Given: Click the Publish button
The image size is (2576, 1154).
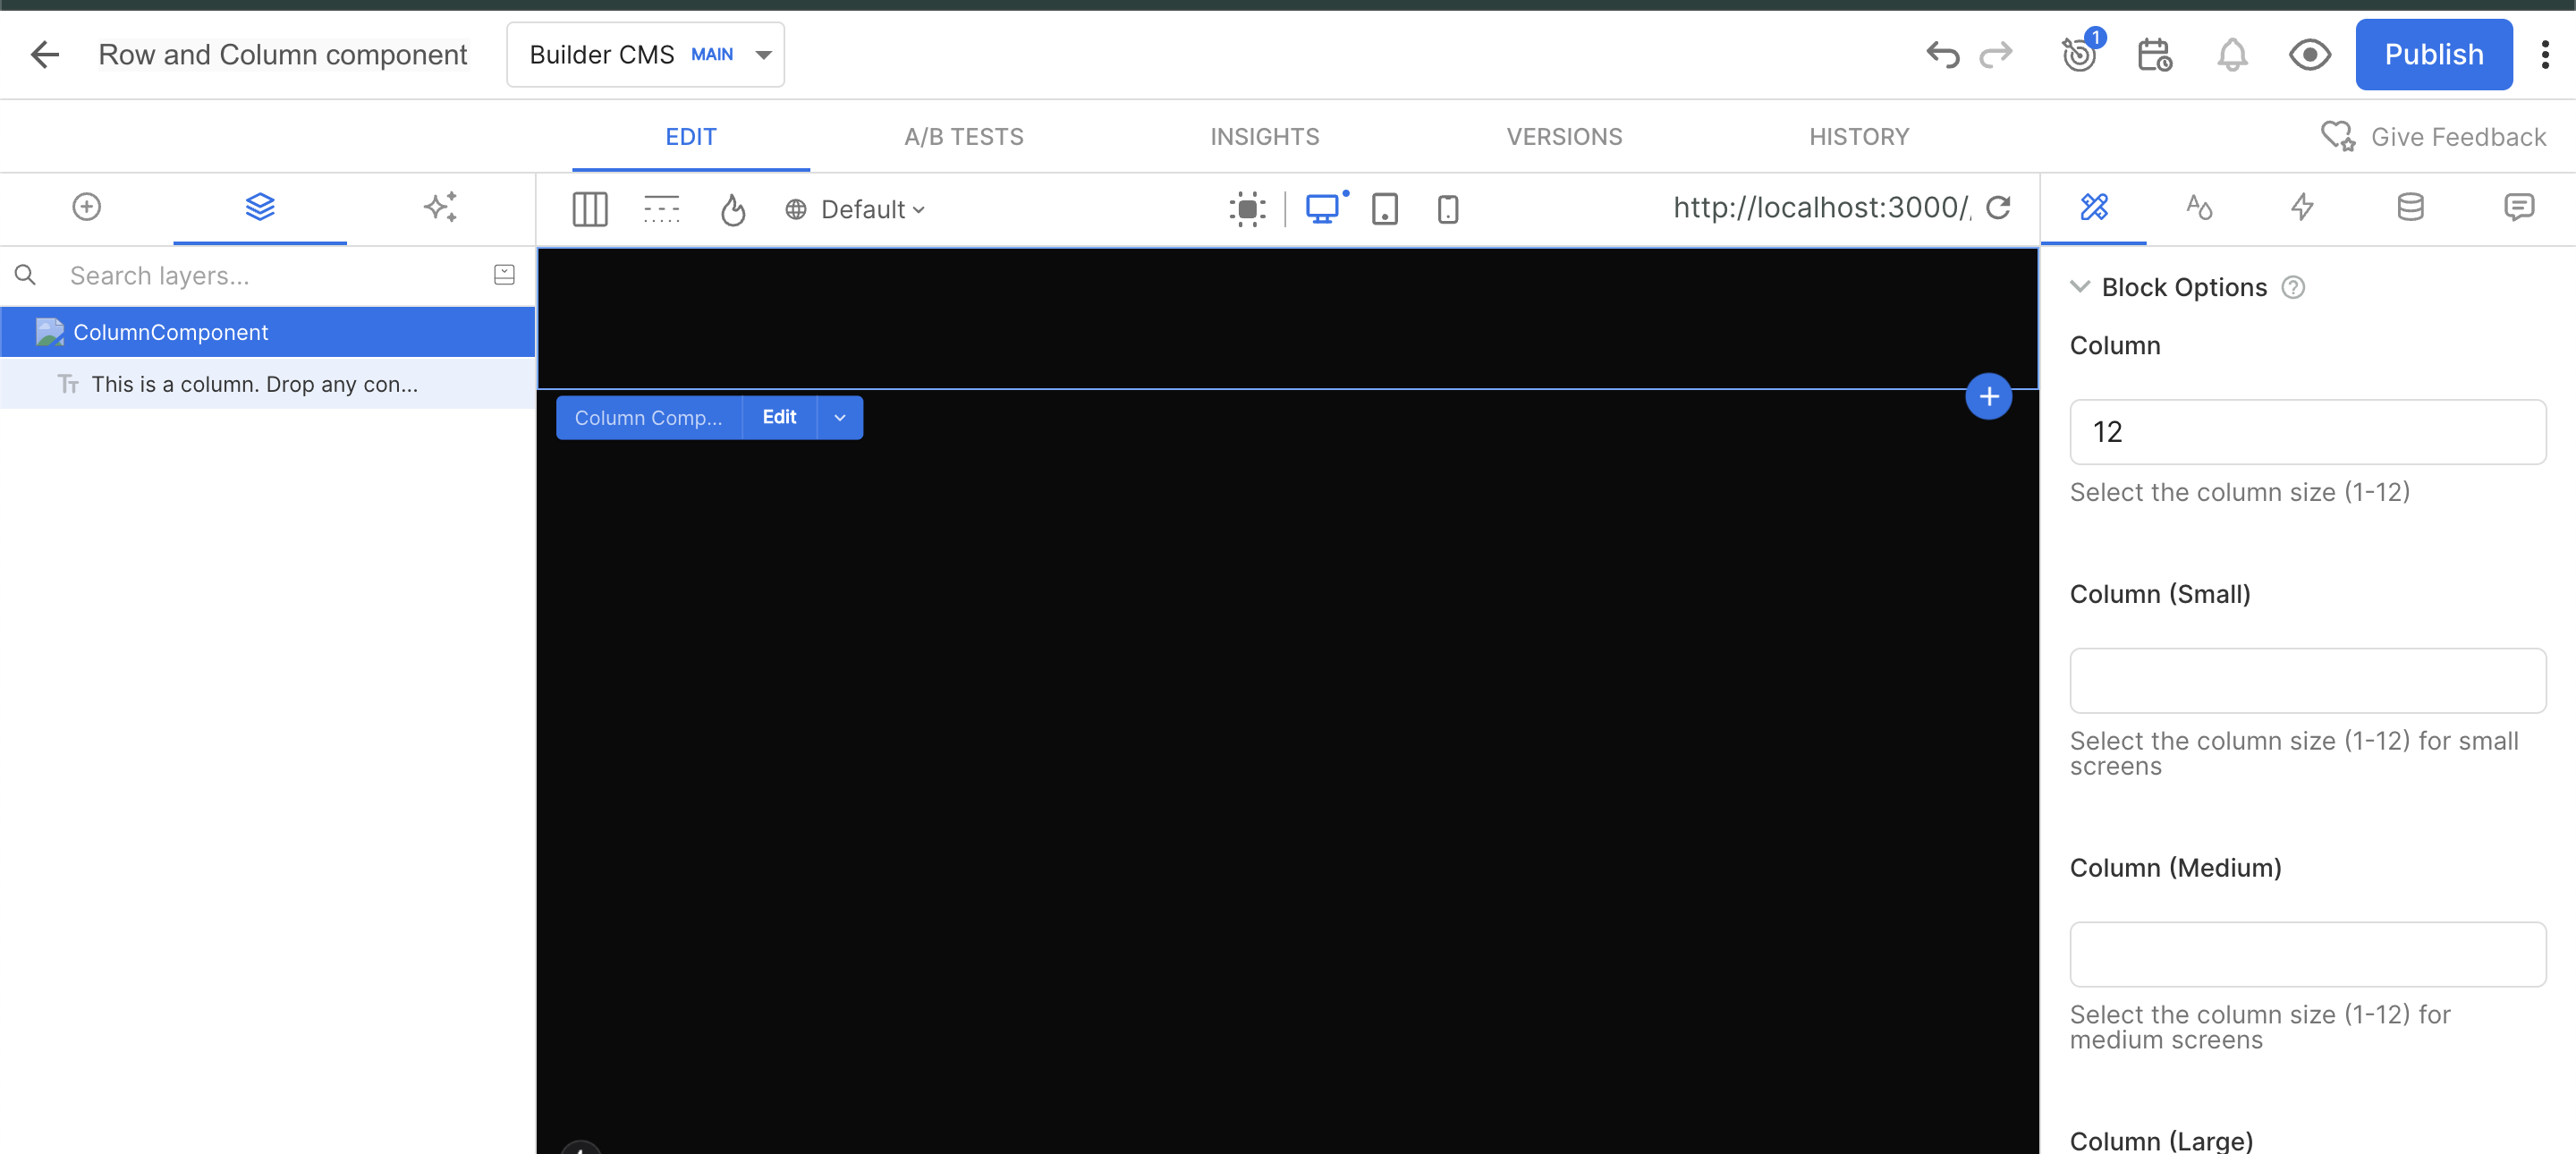Looking at the screenshot, I should 2432,54.
